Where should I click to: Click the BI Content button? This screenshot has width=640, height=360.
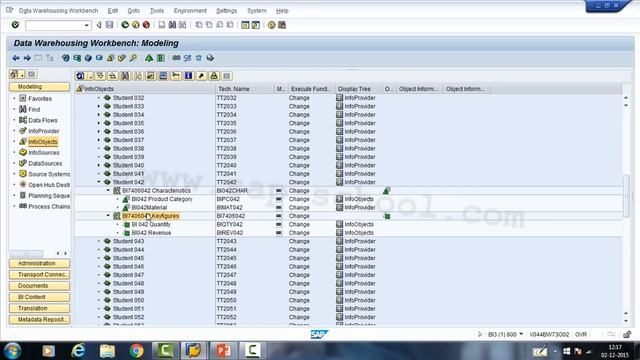coord(39,297)
